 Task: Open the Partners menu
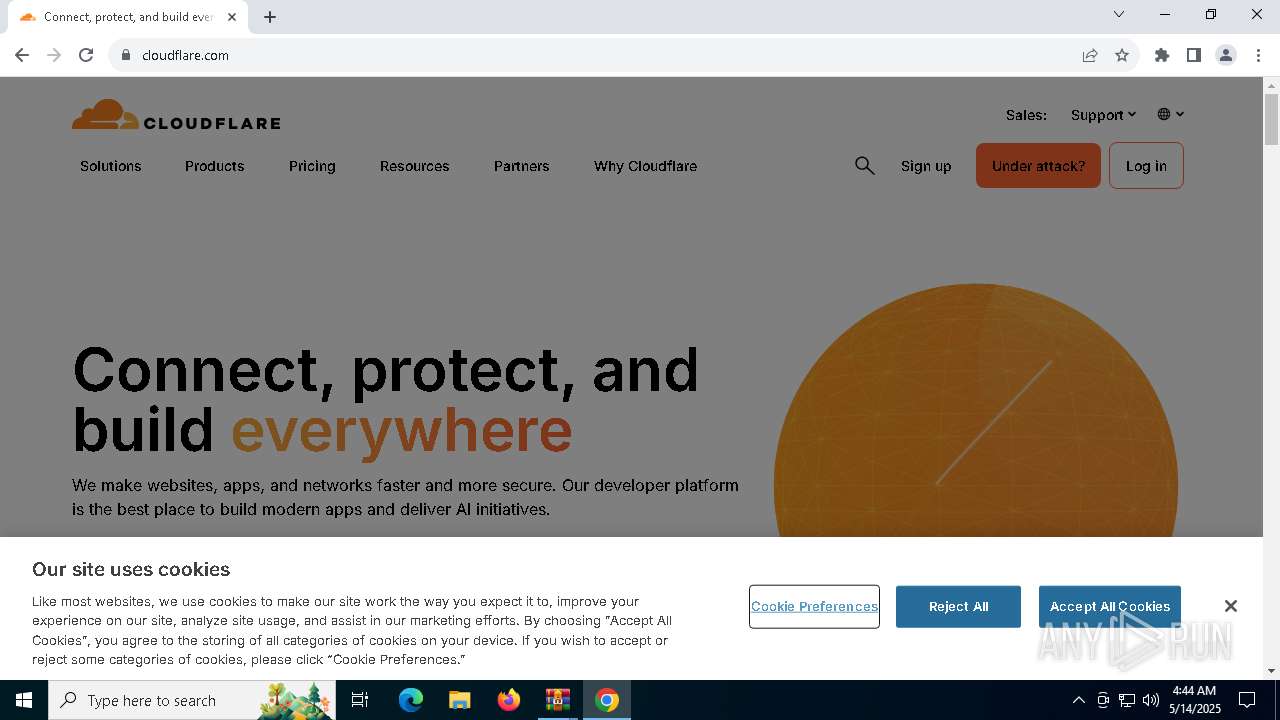[521, 166]
